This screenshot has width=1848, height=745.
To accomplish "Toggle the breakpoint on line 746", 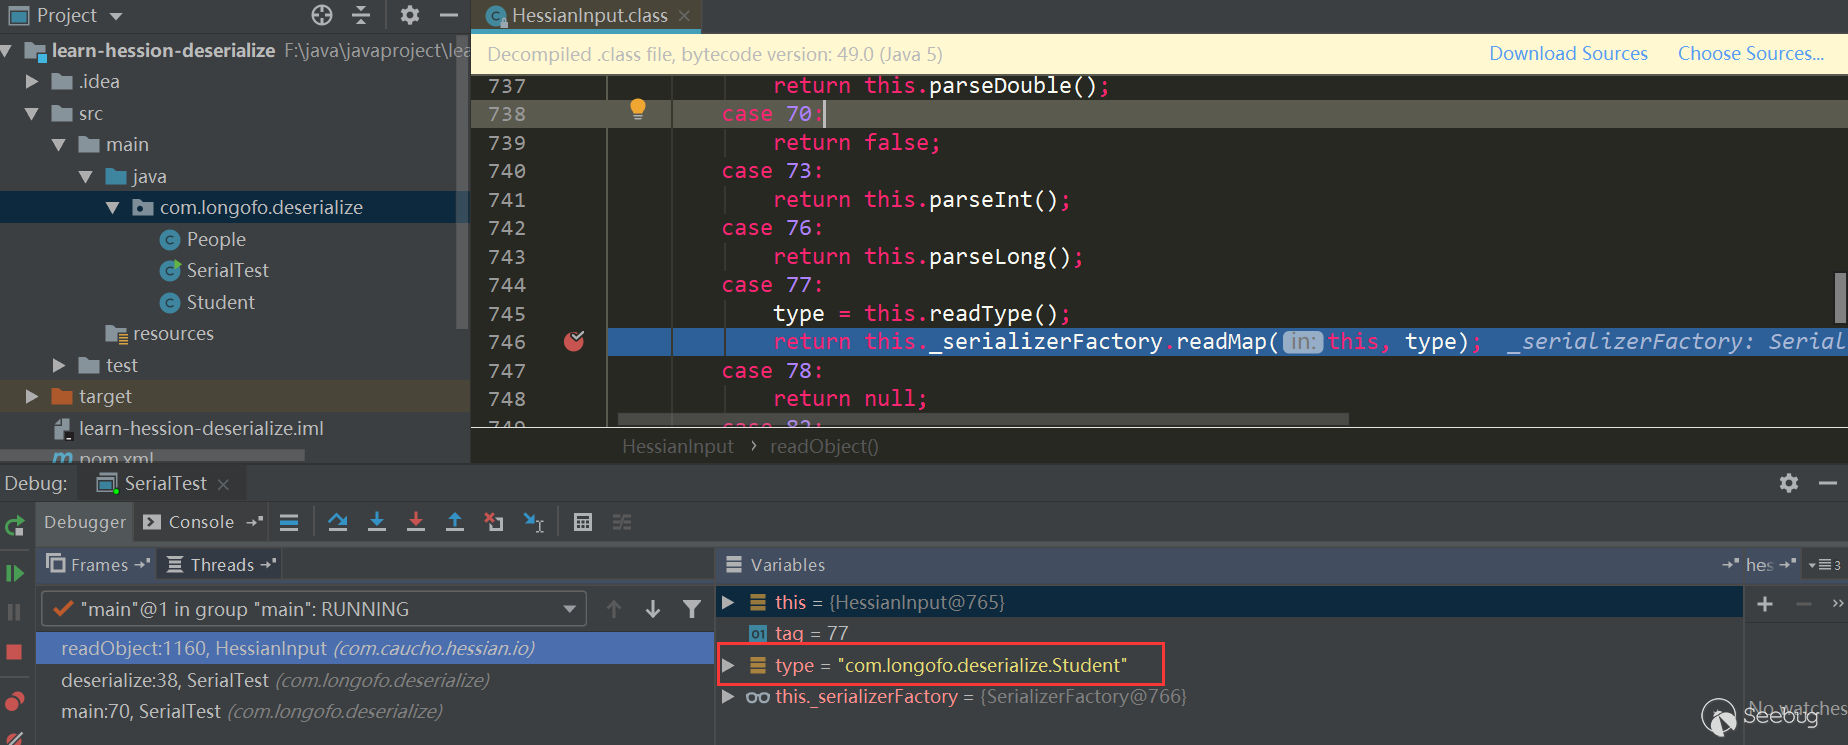I will click(574, 342).
